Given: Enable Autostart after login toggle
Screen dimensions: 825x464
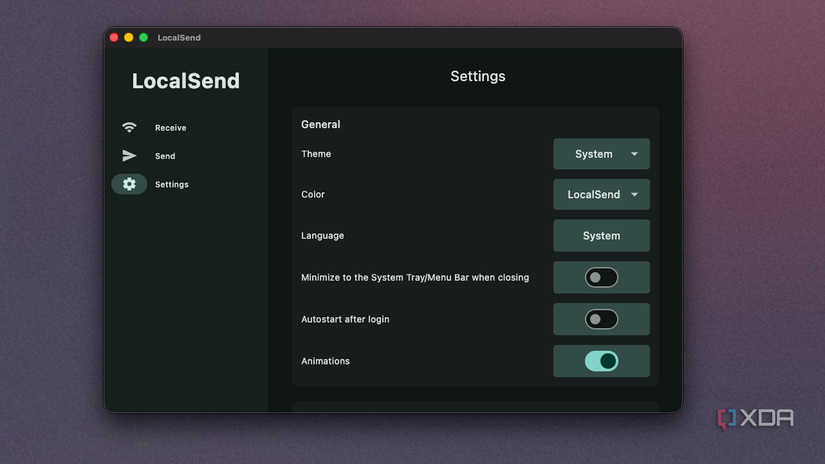Looking at the screenshot, I should tap(601, 319).
